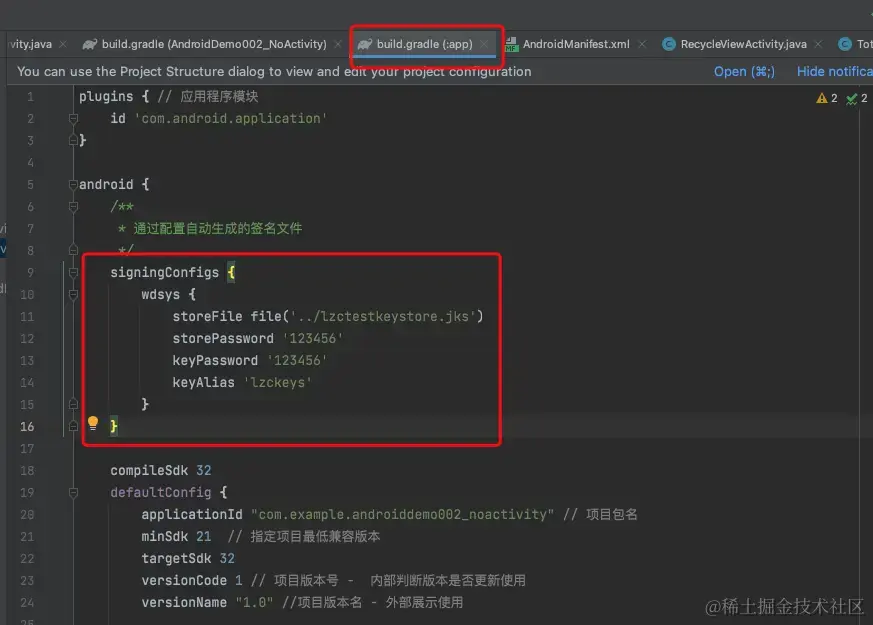Close the RecycleViewActivity.java tab
873x625 pixels.
tap(818, 44)
